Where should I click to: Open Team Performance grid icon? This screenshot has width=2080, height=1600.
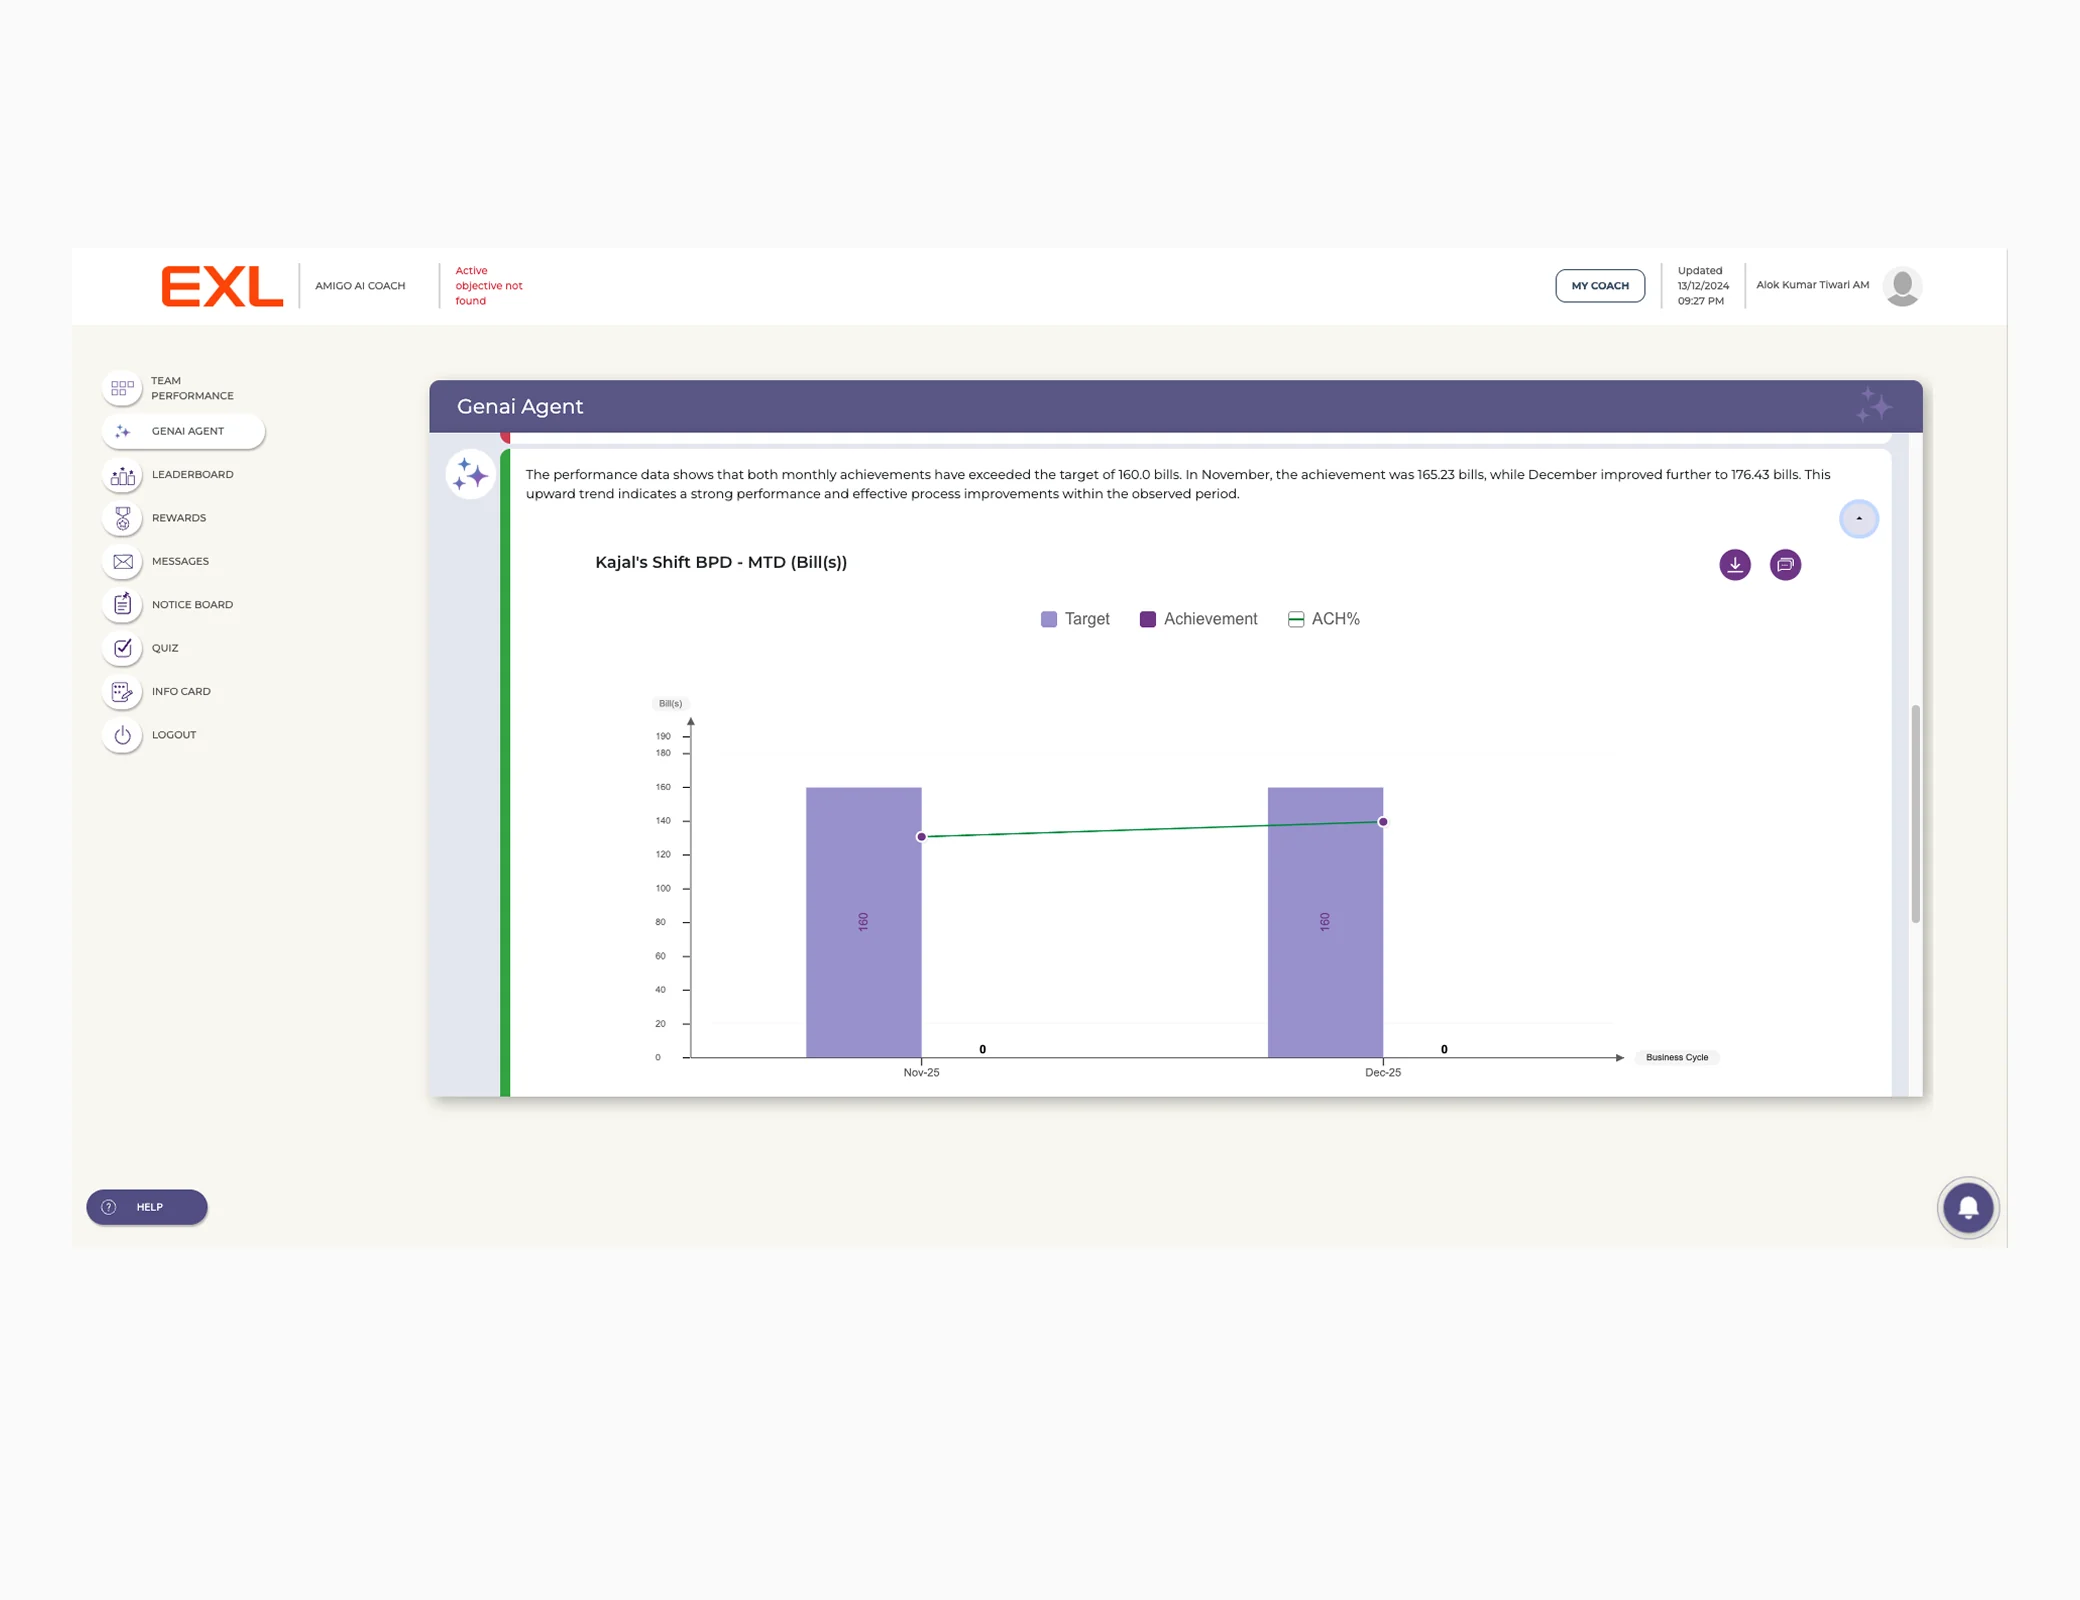[x=122, y=388]
